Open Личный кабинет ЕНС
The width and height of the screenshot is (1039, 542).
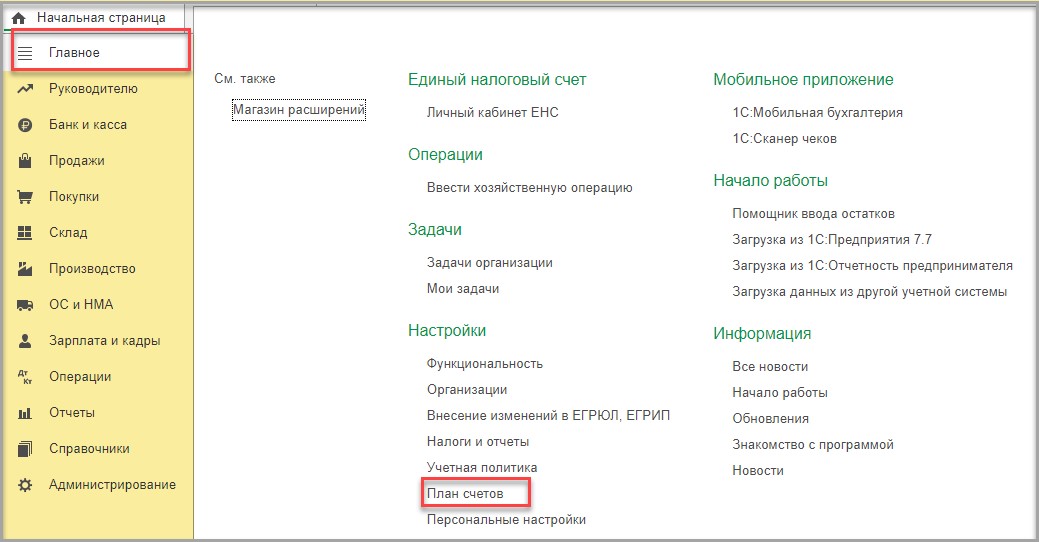(493, 113)
